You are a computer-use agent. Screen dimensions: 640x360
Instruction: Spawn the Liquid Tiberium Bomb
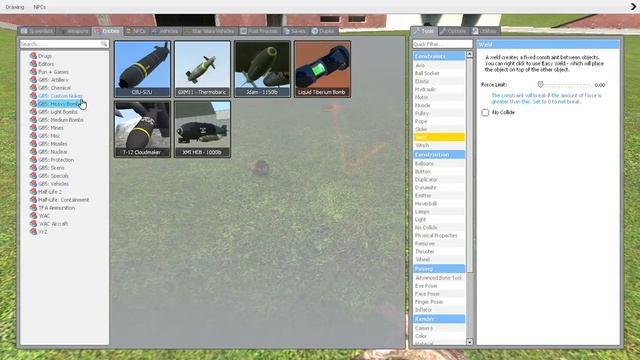click(x=322, y=69)
